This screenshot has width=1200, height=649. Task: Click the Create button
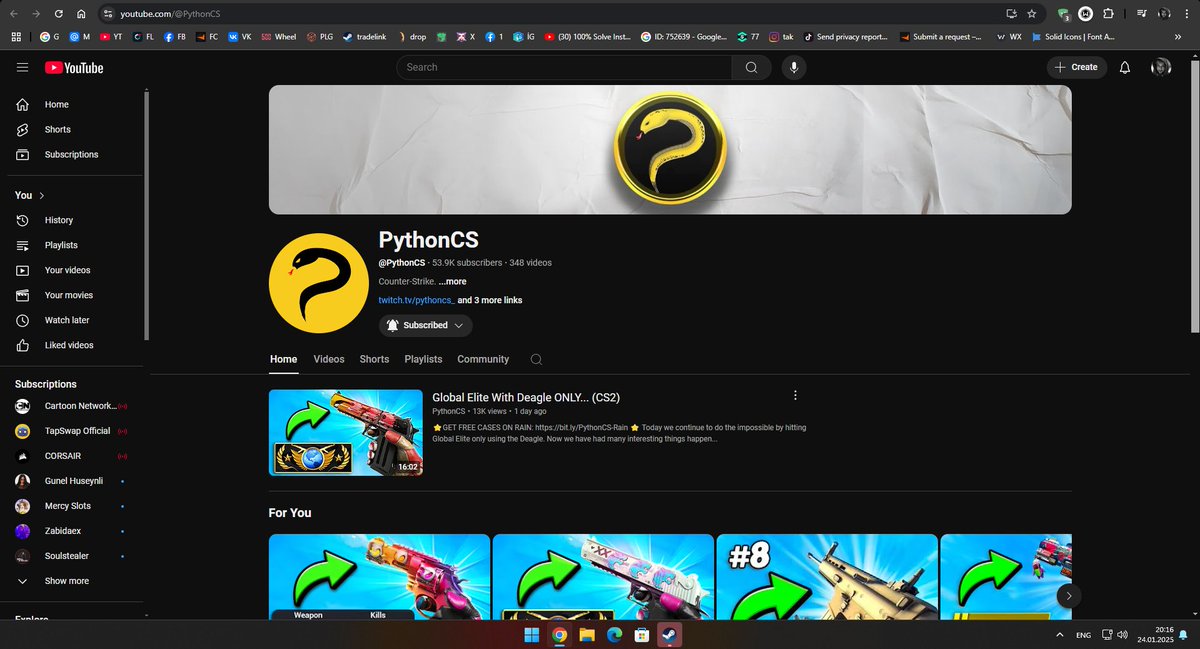click(1077, 67)
